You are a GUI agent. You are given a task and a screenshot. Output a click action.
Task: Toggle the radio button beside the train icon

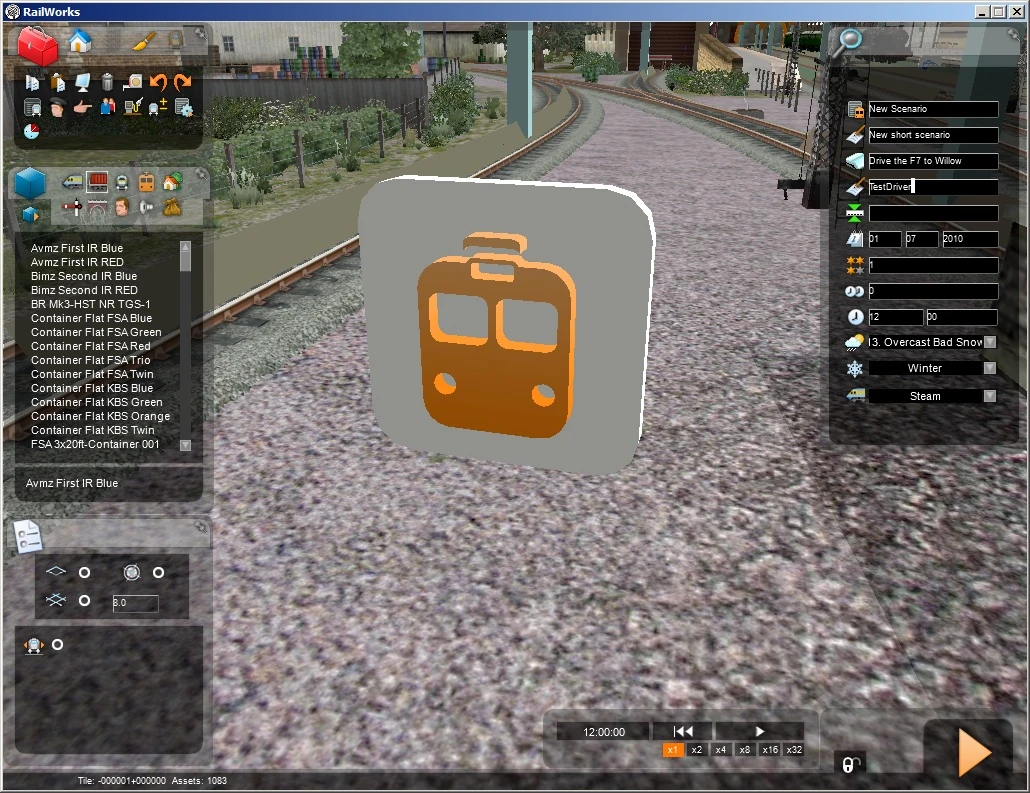[x=58, y=645]
